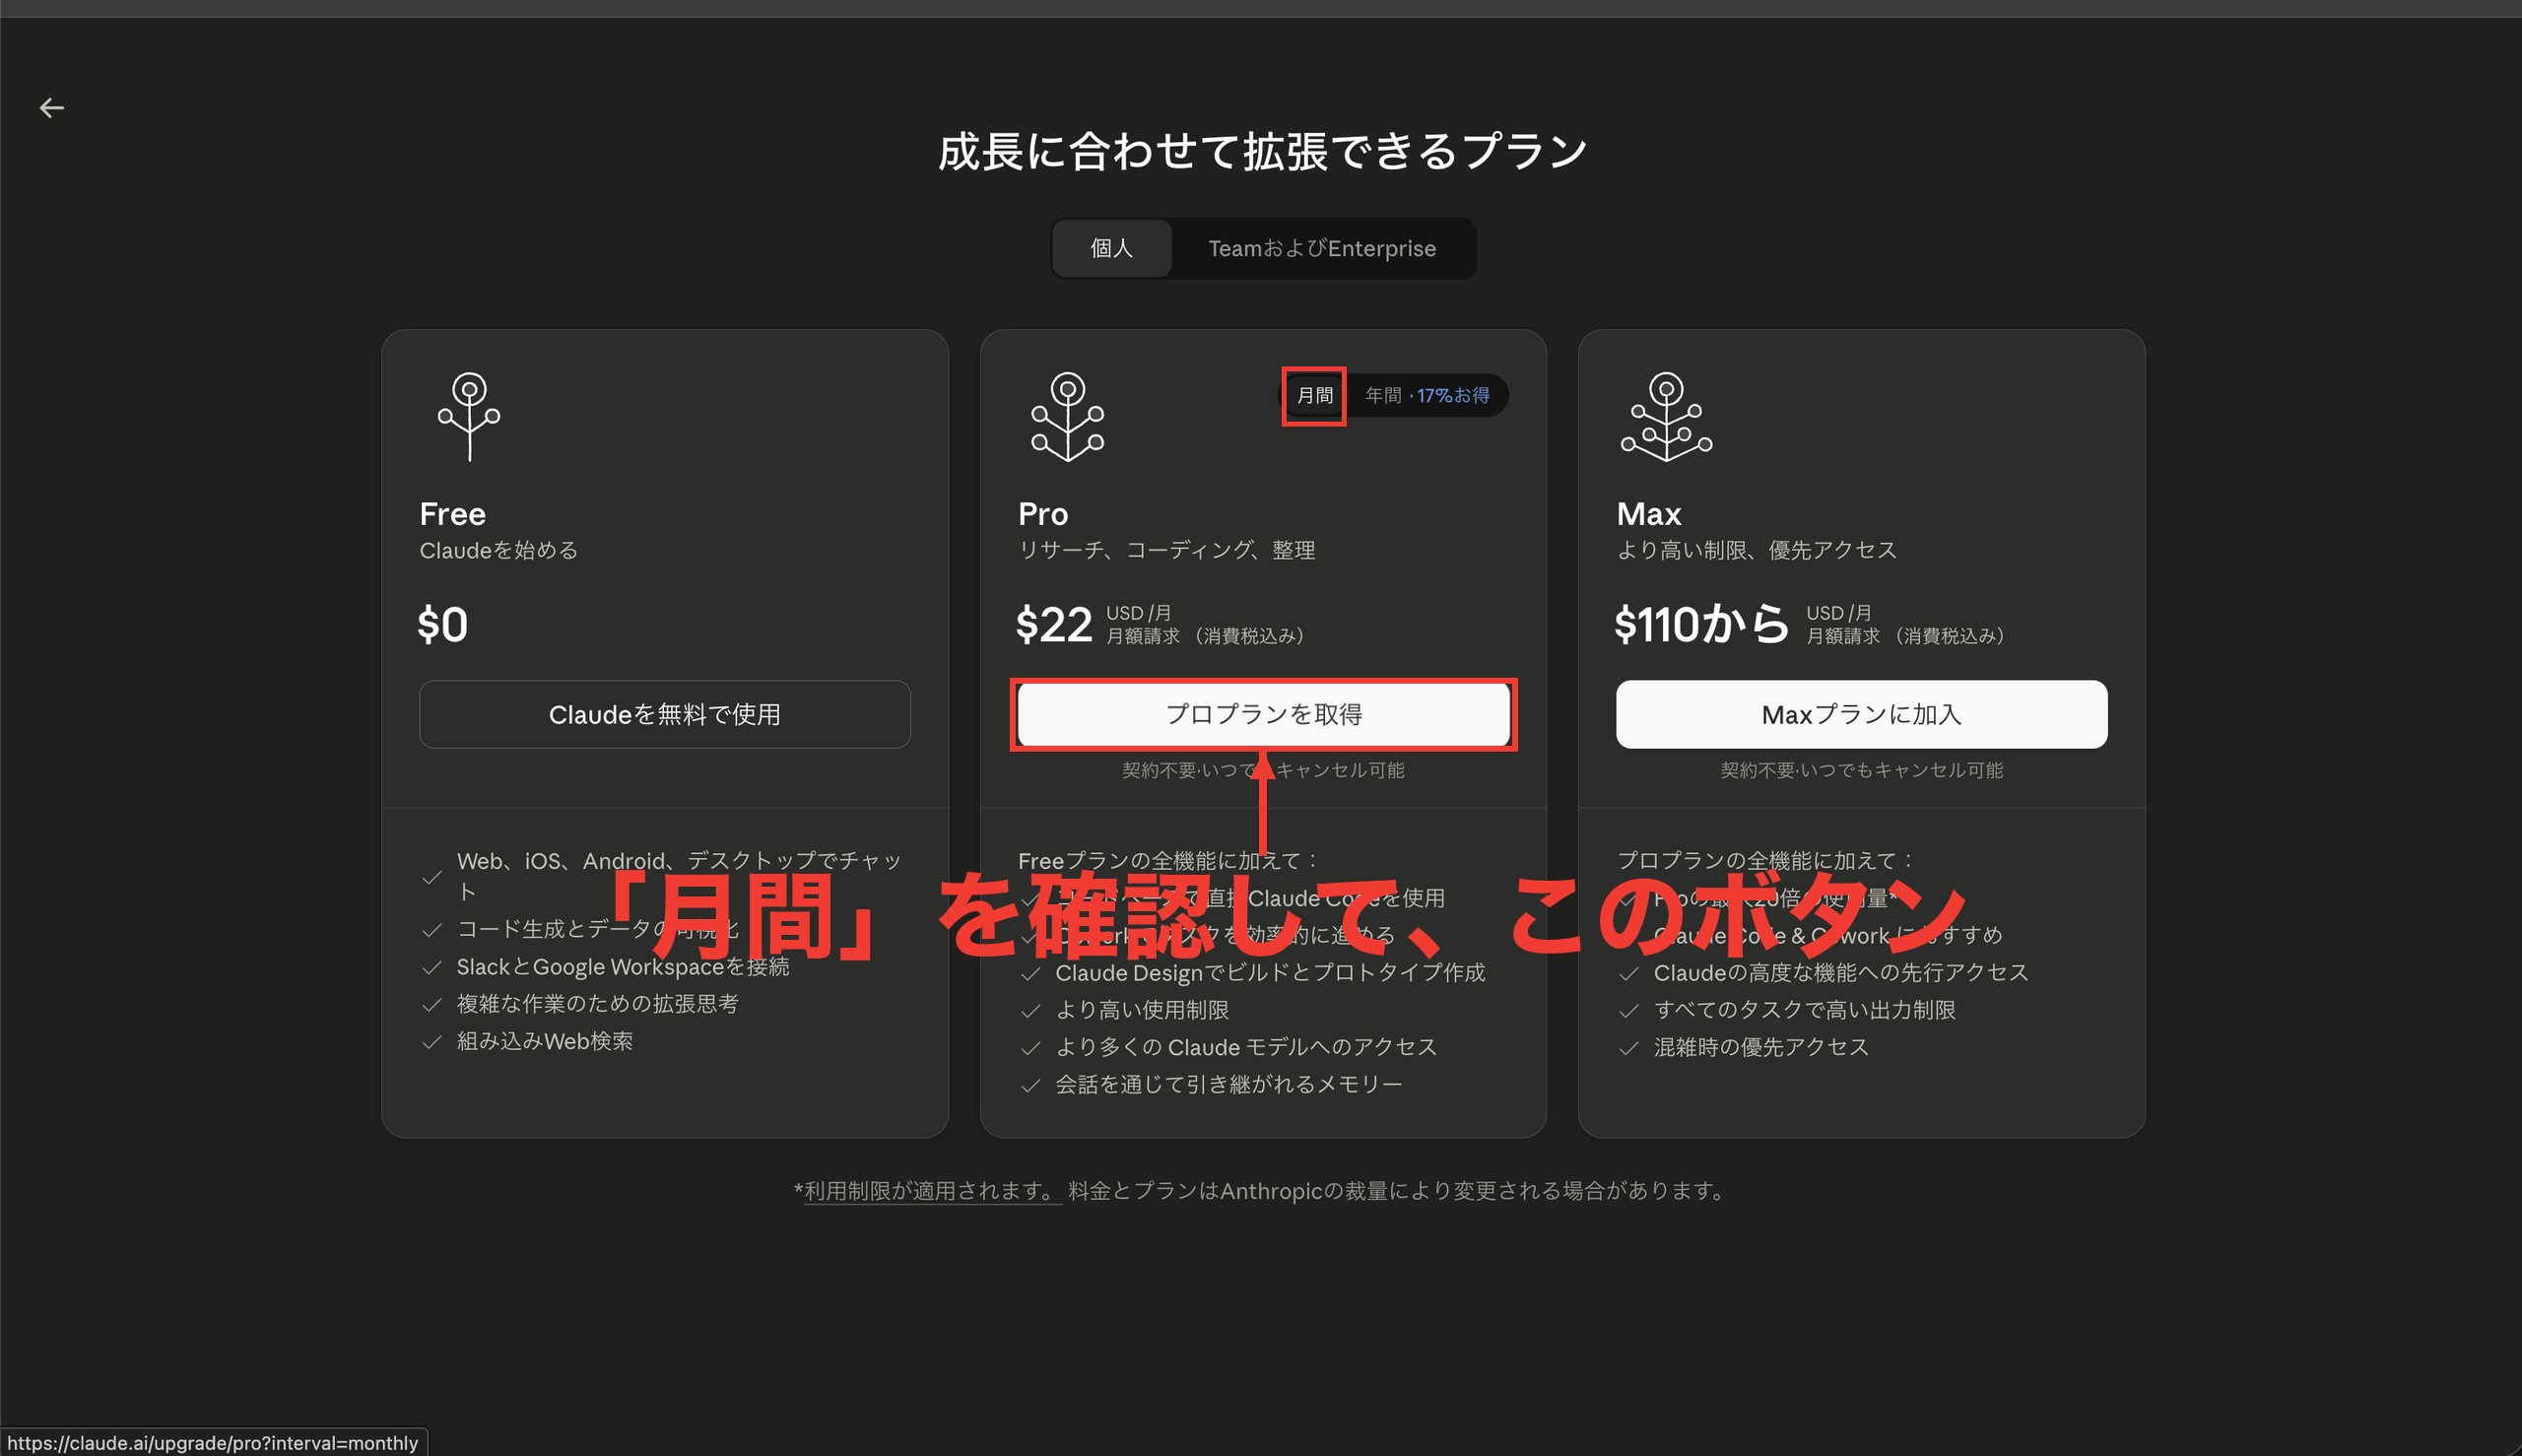
Task: Switch to 年間 17%お得 billing
Action: pyautogui.click(x=1427, y=395)
